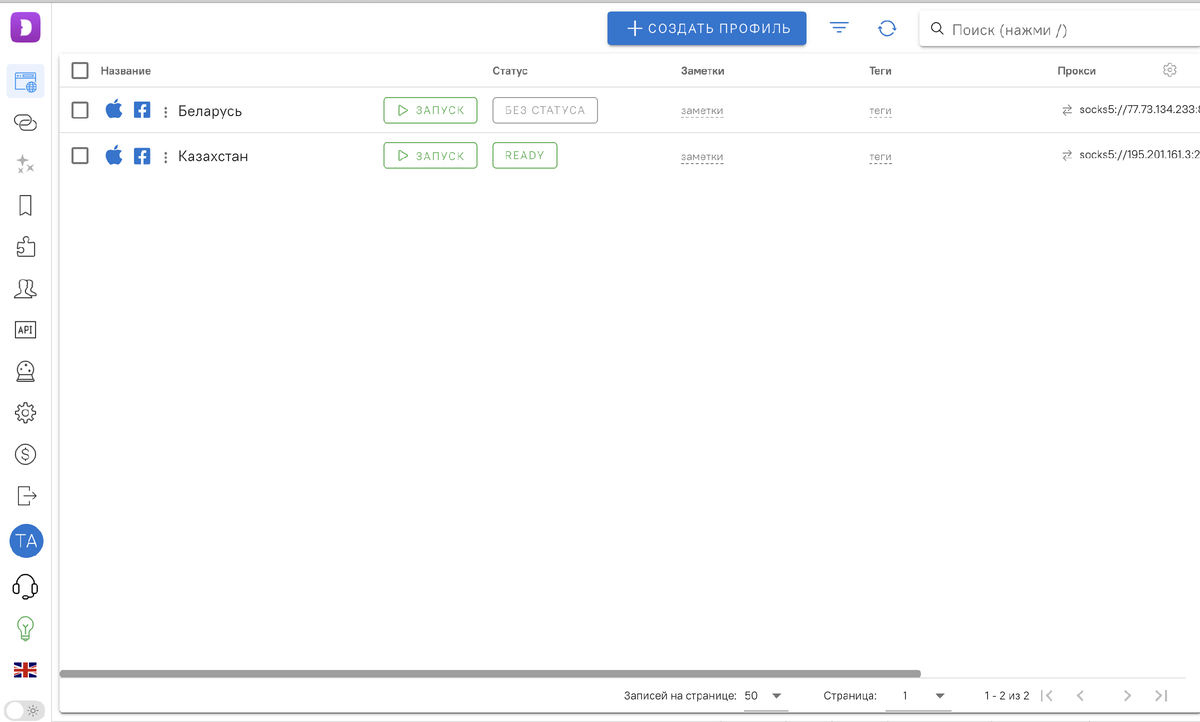Edit заметки for Беларусь row

[x=702, y=111]
